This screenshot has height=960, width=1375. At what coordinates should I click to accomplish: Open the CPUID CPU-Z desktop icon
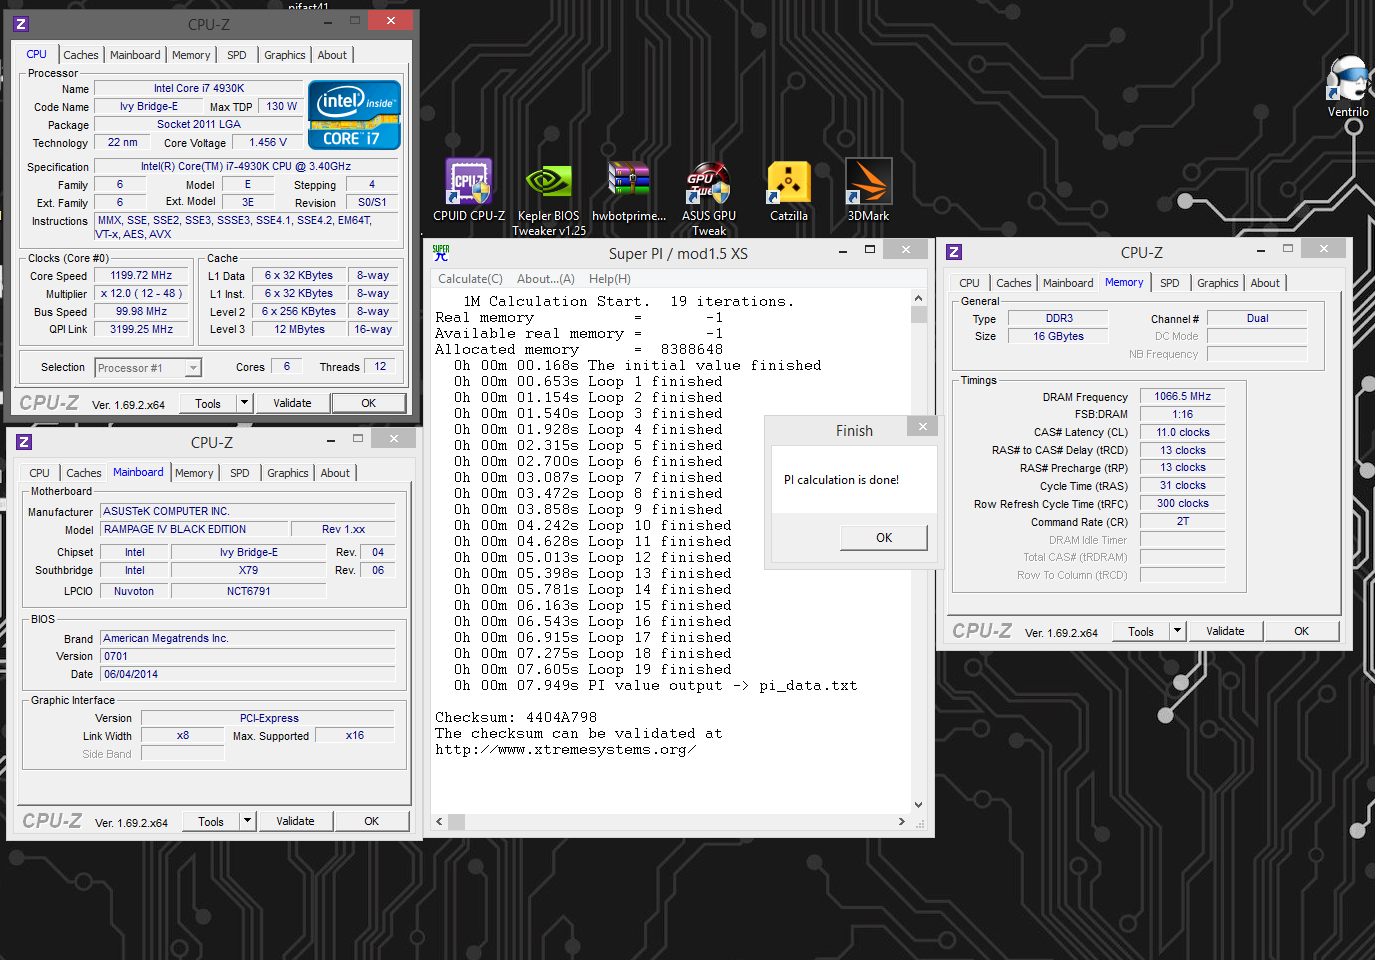pyautogui.click(x=469, y=190)
